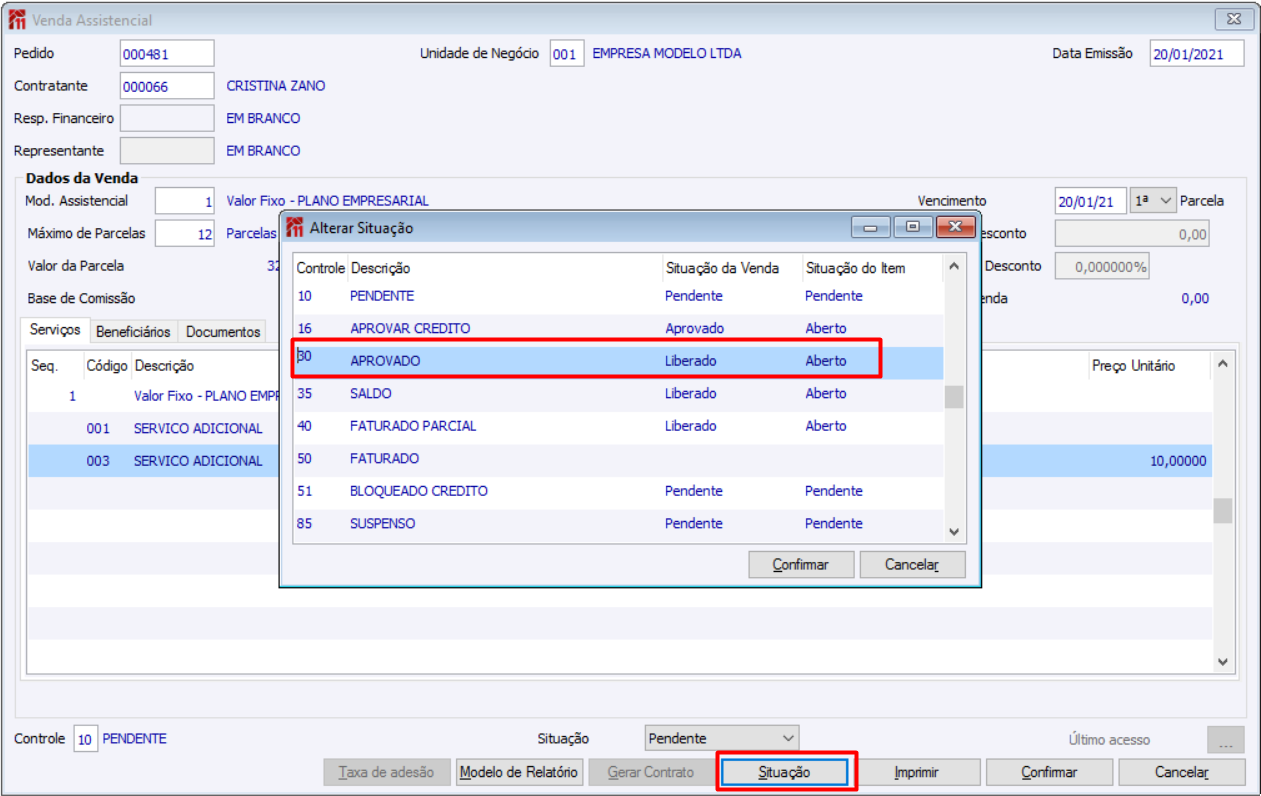The height and width of the screenshot is (796, 1261).
Task: Click the Modelo de Relatório button
Action: click(519, 772)
